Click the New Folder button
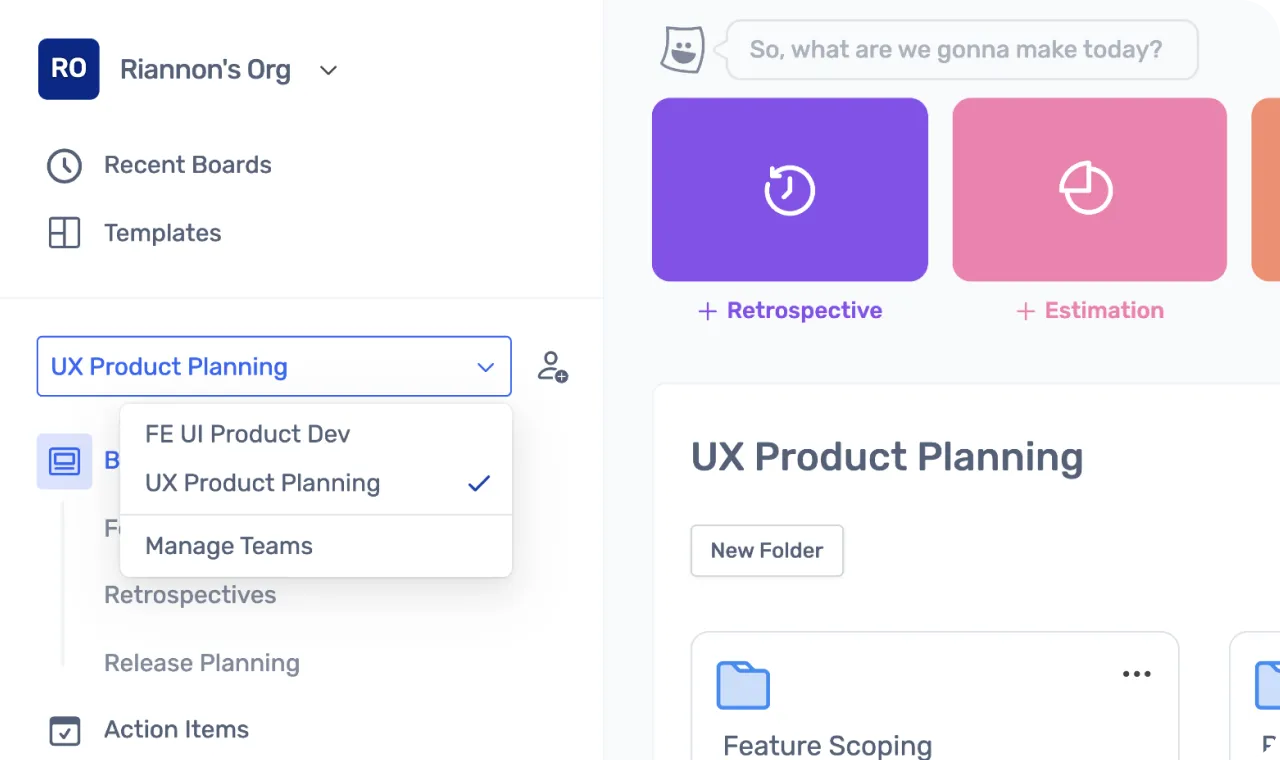The image size is (1280, 760). [766, 550]
